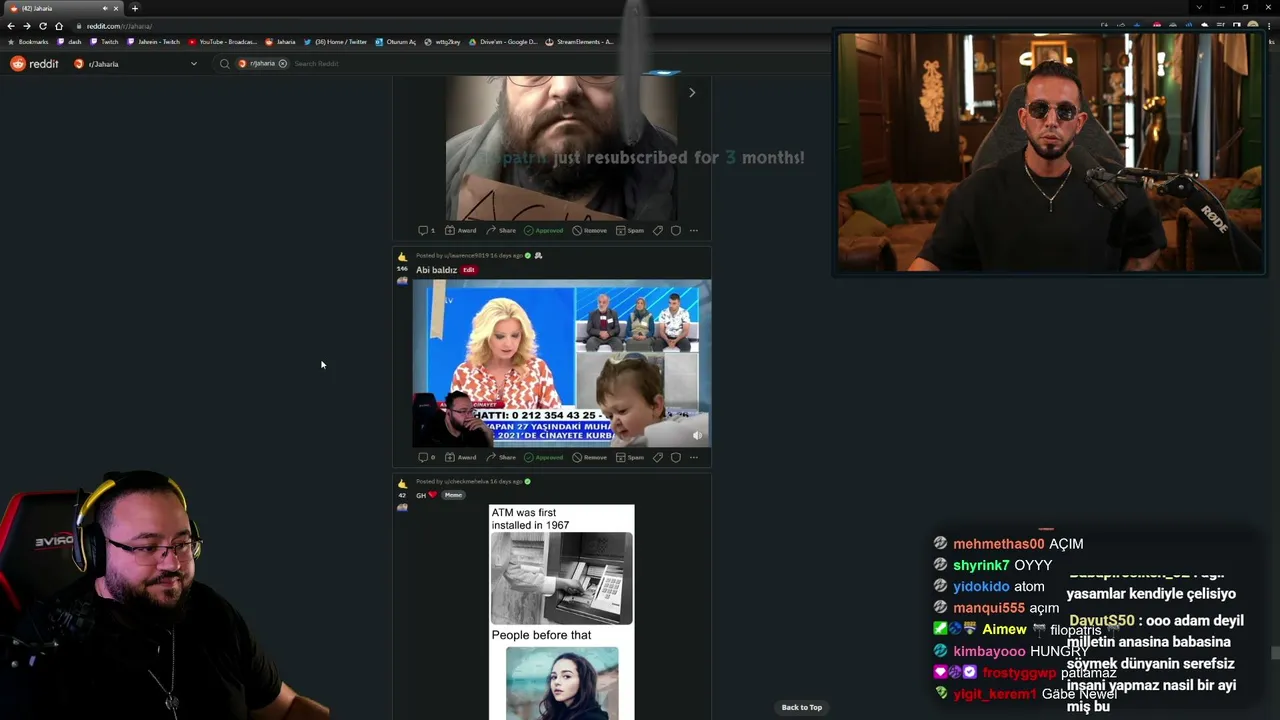1280x720 pixels.
Task: Expand the r/Jaharia community dropdown
Action: [x=194, y=64]
